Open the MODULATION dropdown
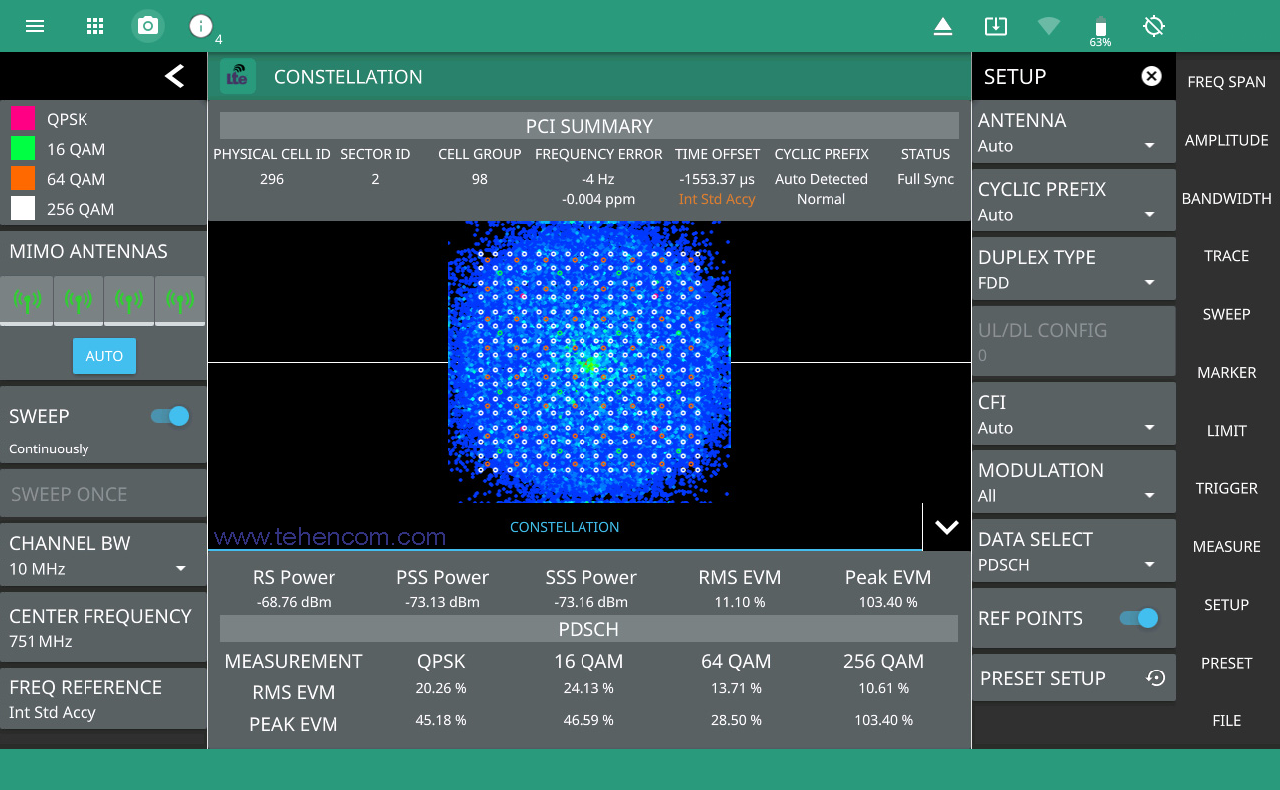1280x790 pixels. pyautogui.click(x=1073, y=482)
